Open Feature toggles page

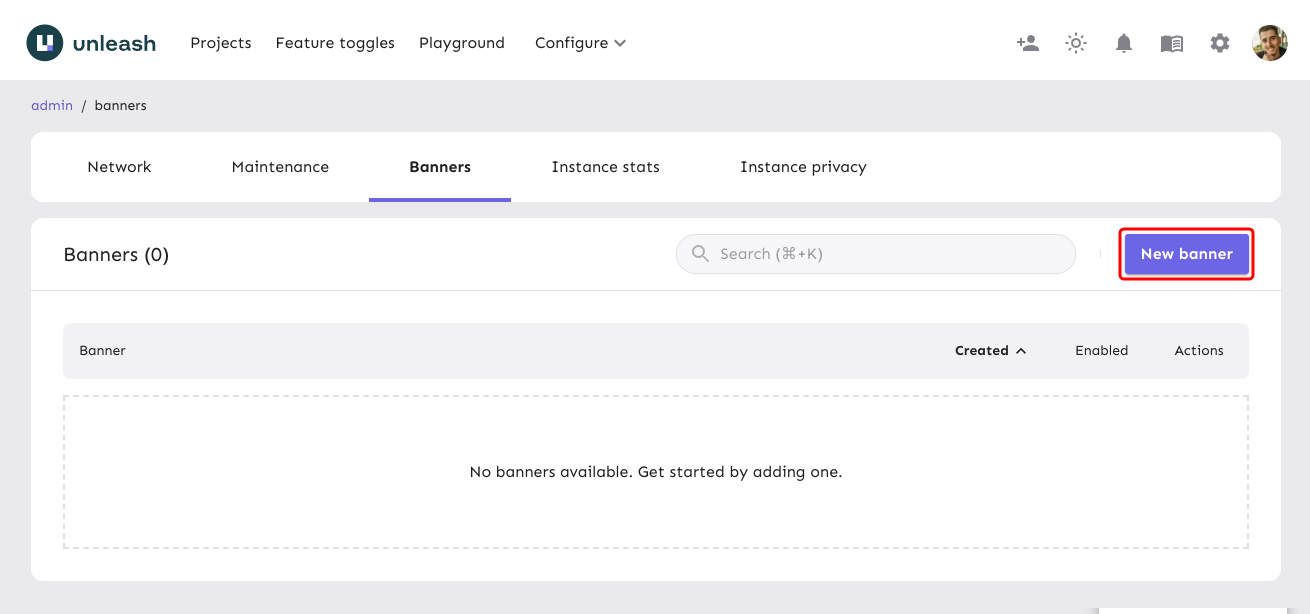(x=335, y=43)
